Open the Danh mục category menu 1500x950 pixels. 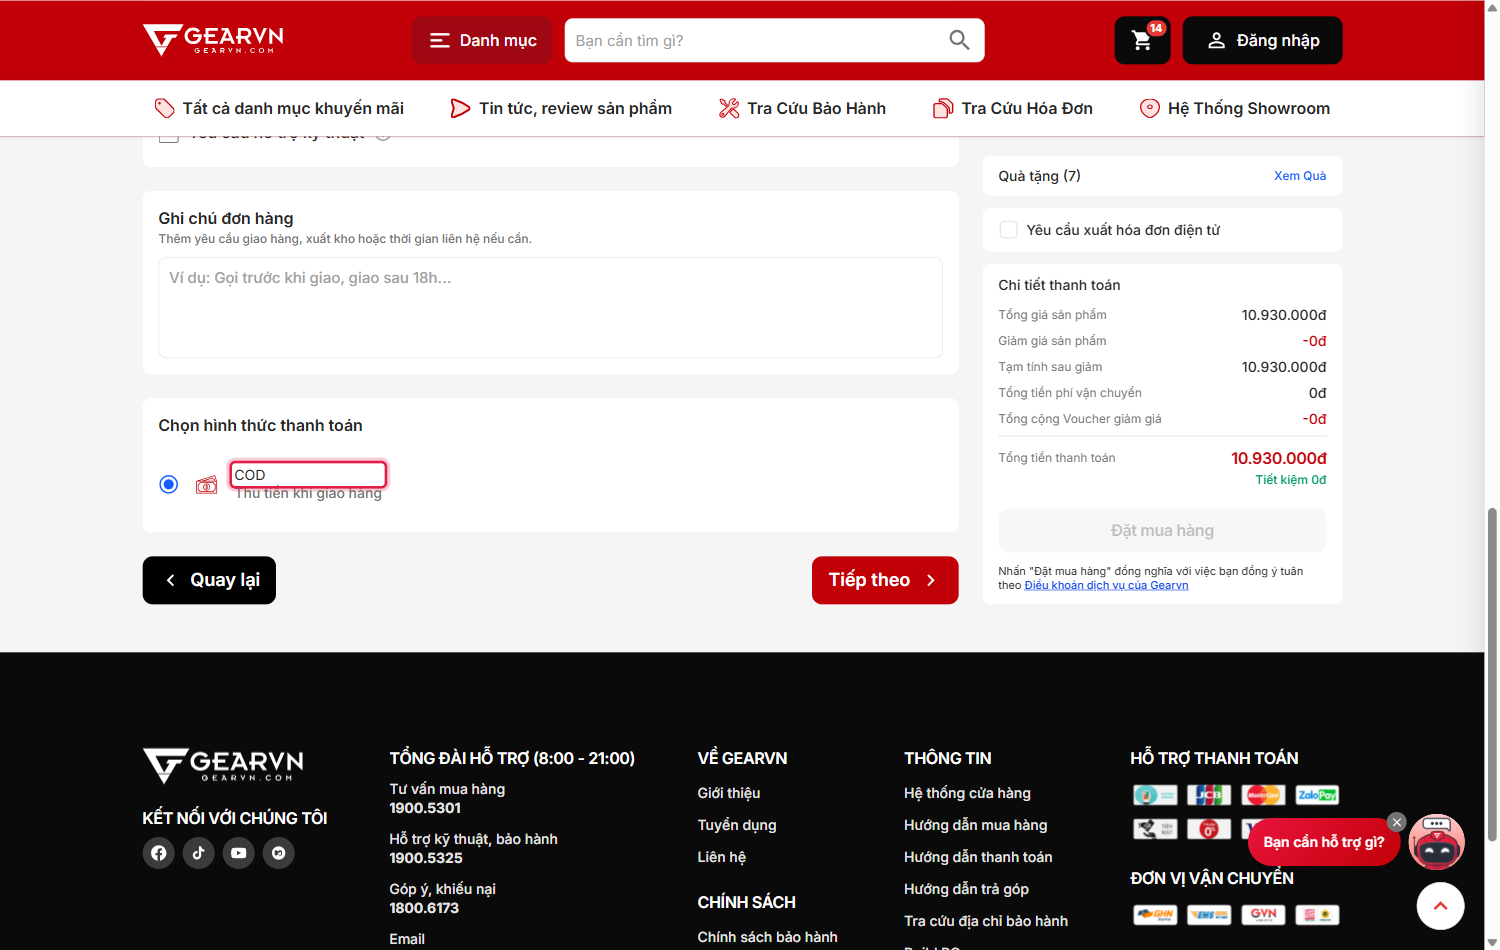pyautogui.click(x=483, y=41)
